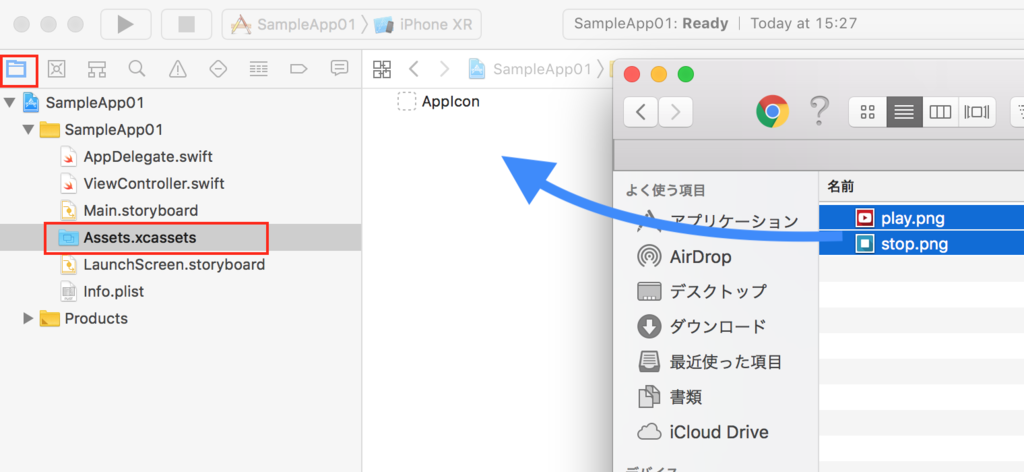Expand the Products folder
This screenshot has height=472, width=1024.
click(x=27, y=319)
